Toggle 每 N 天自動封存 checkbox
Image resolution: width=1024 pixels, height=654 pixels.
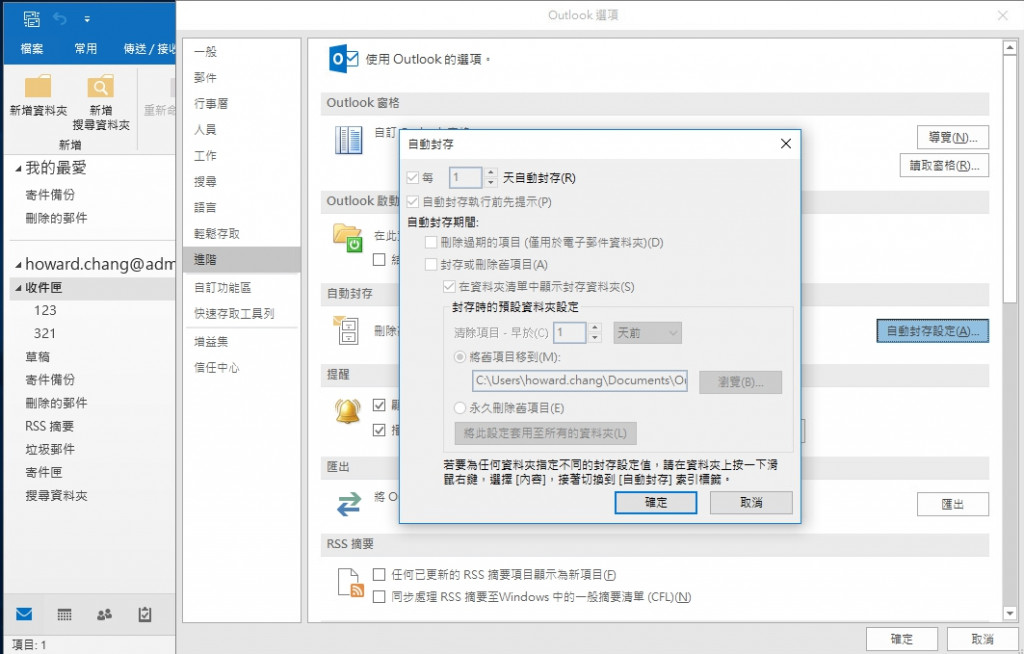[x=413, y=178]
